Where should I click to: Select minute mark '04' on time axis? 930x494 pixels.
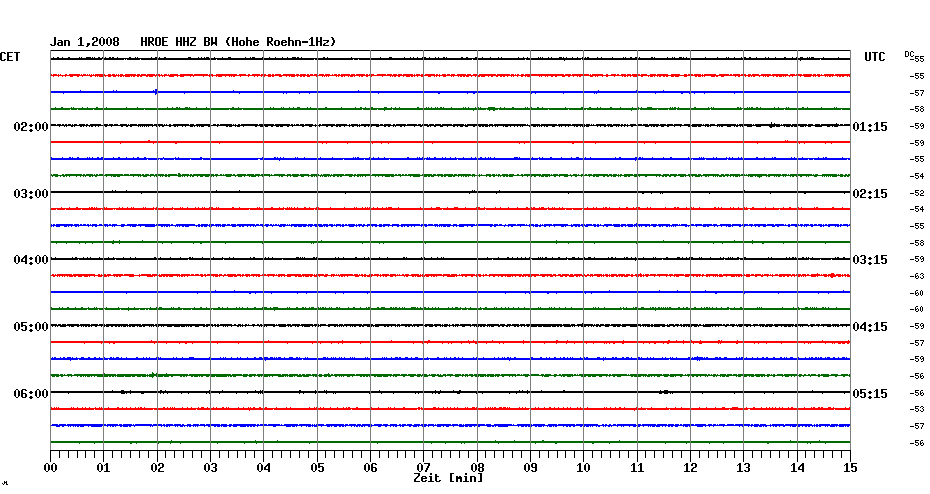[263, 468]
